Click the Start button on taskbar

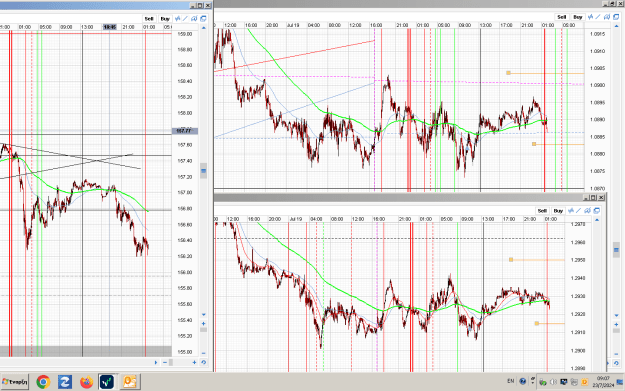pyautogui.click(x=15, y=382)
